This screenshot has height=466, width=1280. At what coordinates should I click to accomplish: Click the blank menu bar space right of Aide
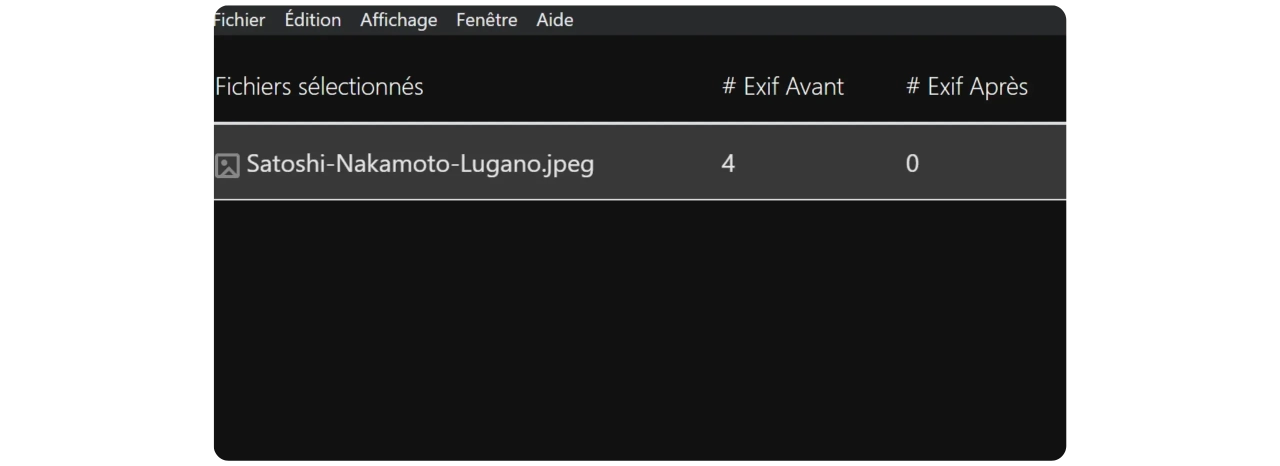click(800, 20)
